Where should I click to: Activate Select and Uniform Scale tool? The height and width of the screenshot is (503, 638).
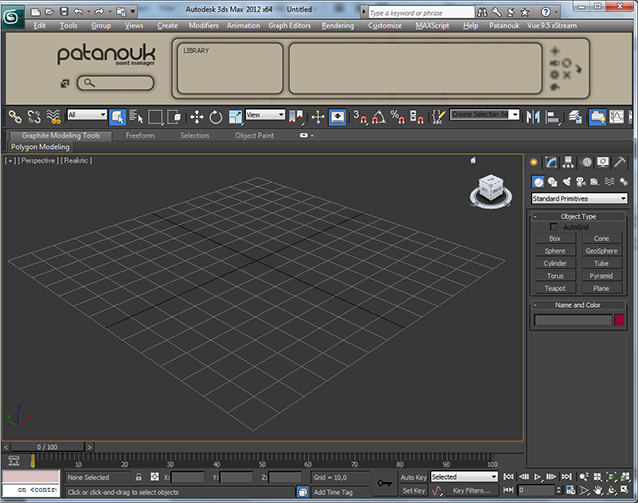coord(235,117)
